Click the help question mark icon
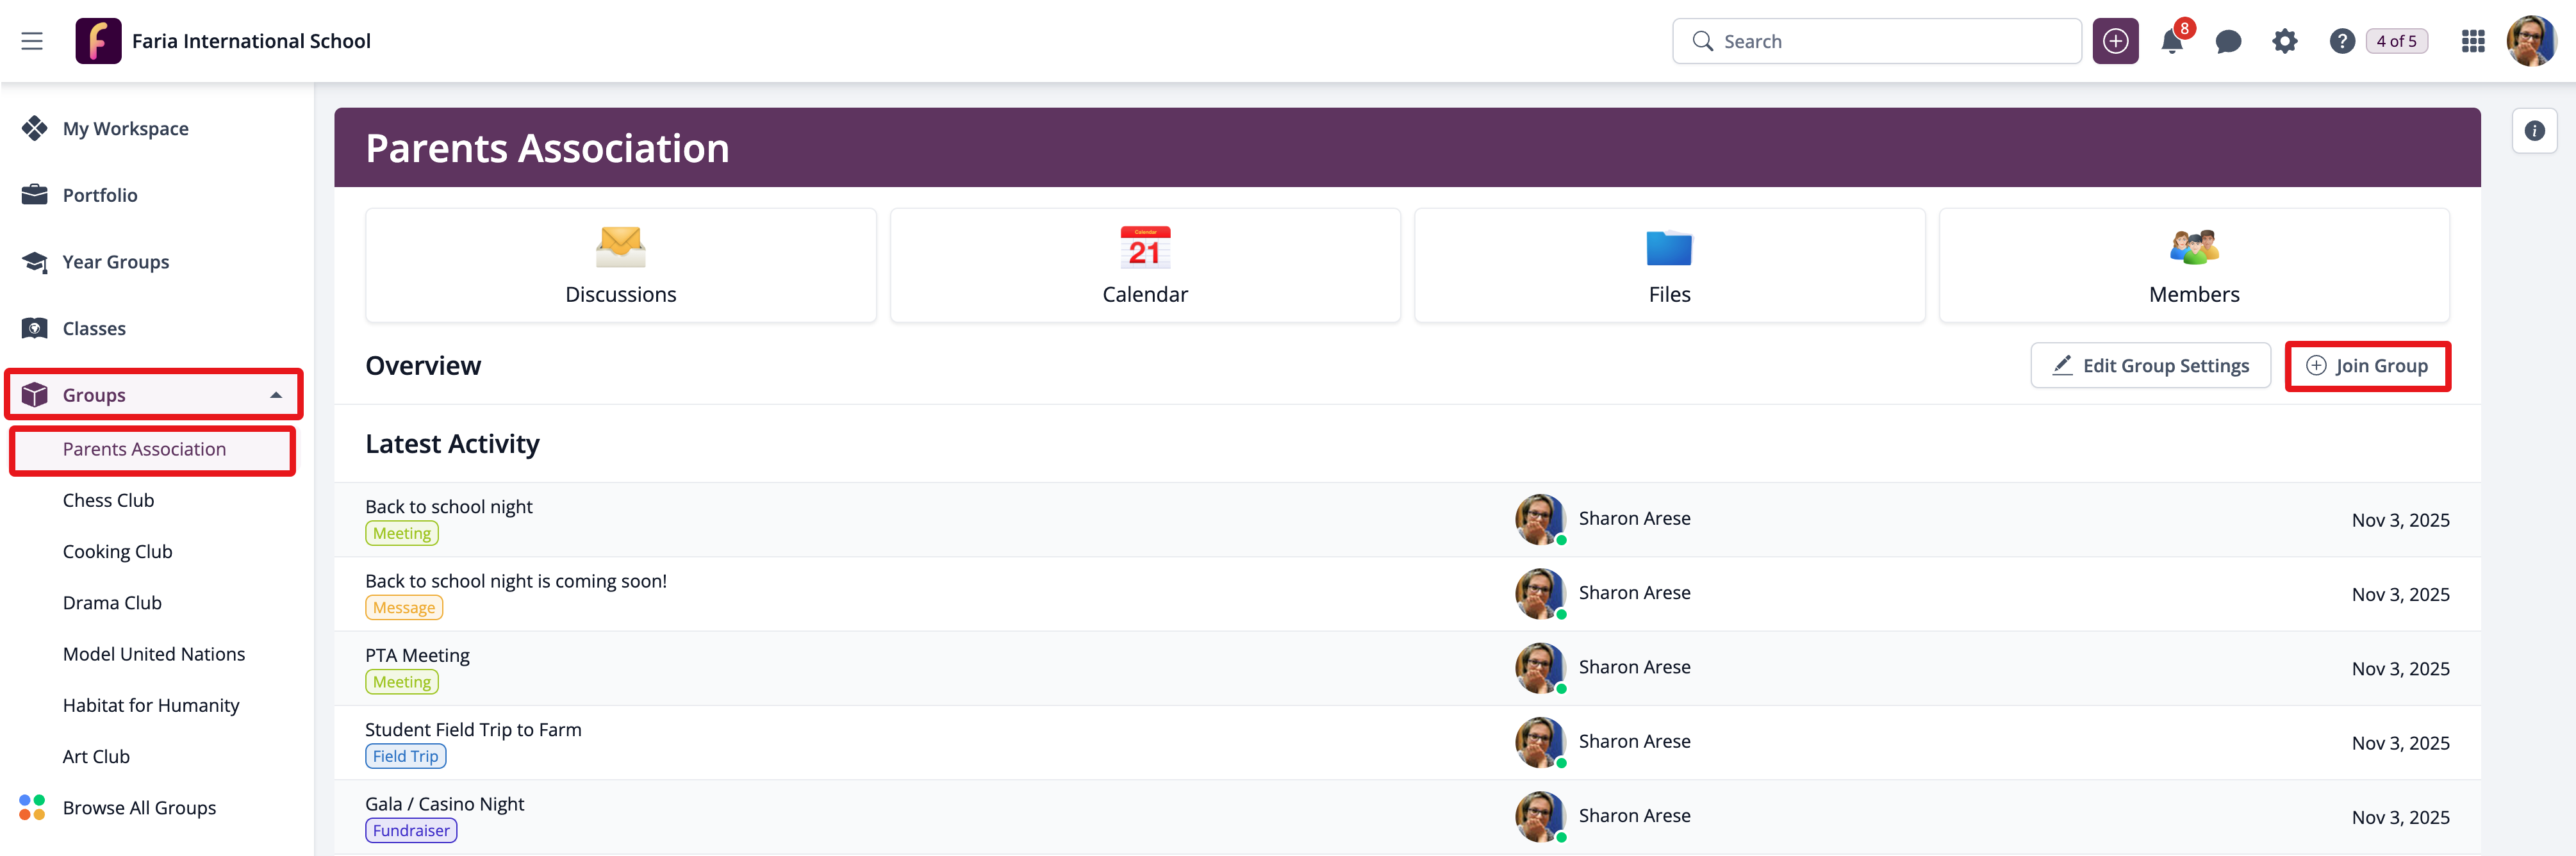This screenshot has width=2576, height=856. pyautogui.click(x=2341, y=42)
